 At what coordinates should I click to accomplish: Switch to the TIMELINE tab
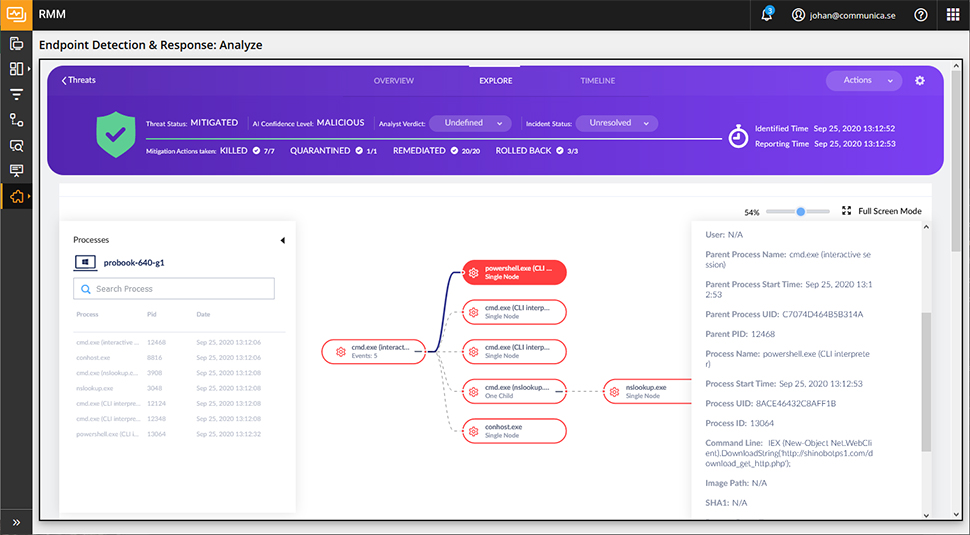pyautogui.click(x=598, y=80)
